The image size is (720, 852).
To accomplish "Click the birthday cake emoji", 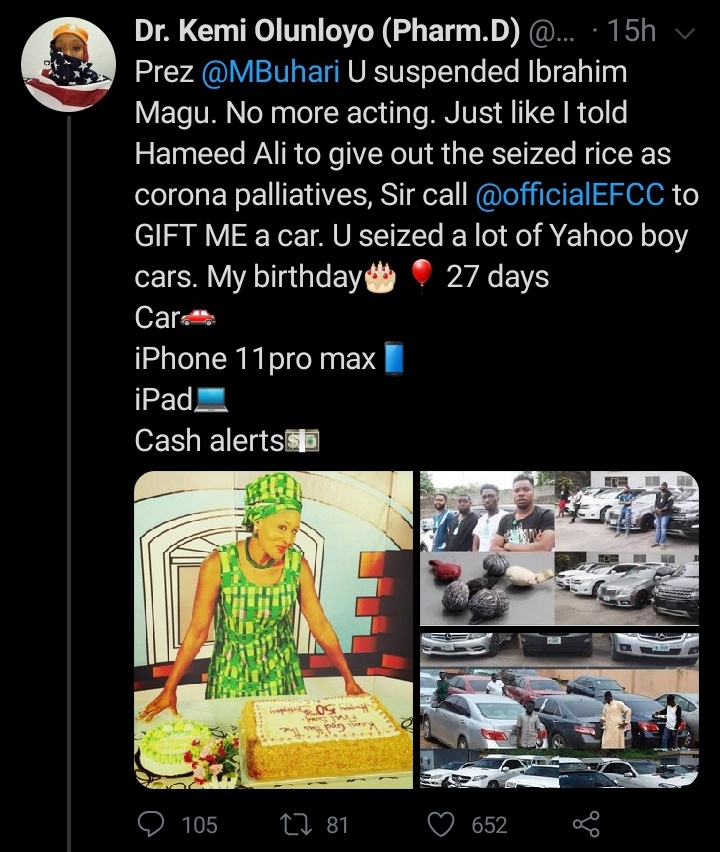I will [380, 277].
